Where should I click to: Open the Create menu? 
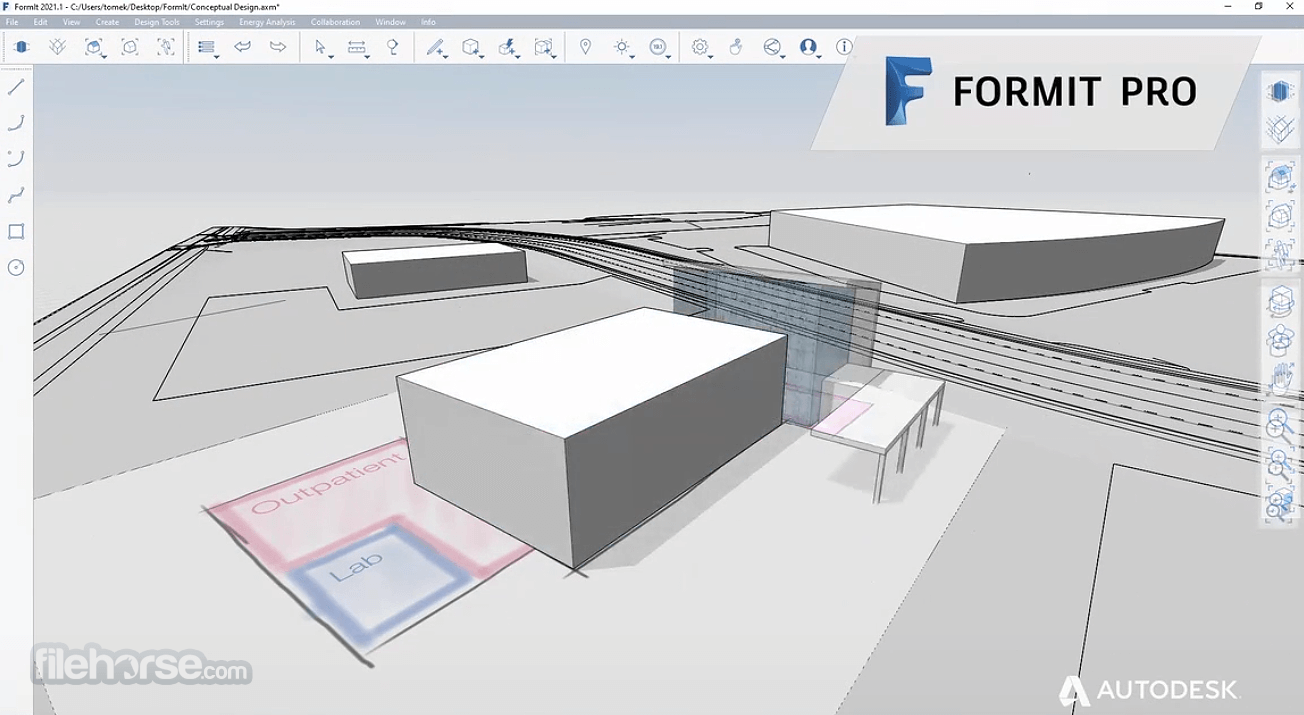[x=107, y=22]
